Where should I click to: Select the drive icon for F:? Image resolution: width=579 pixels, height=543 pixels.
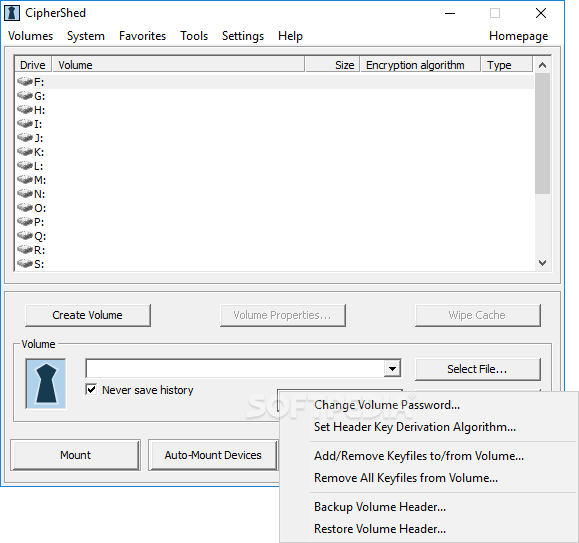[25, 81]
